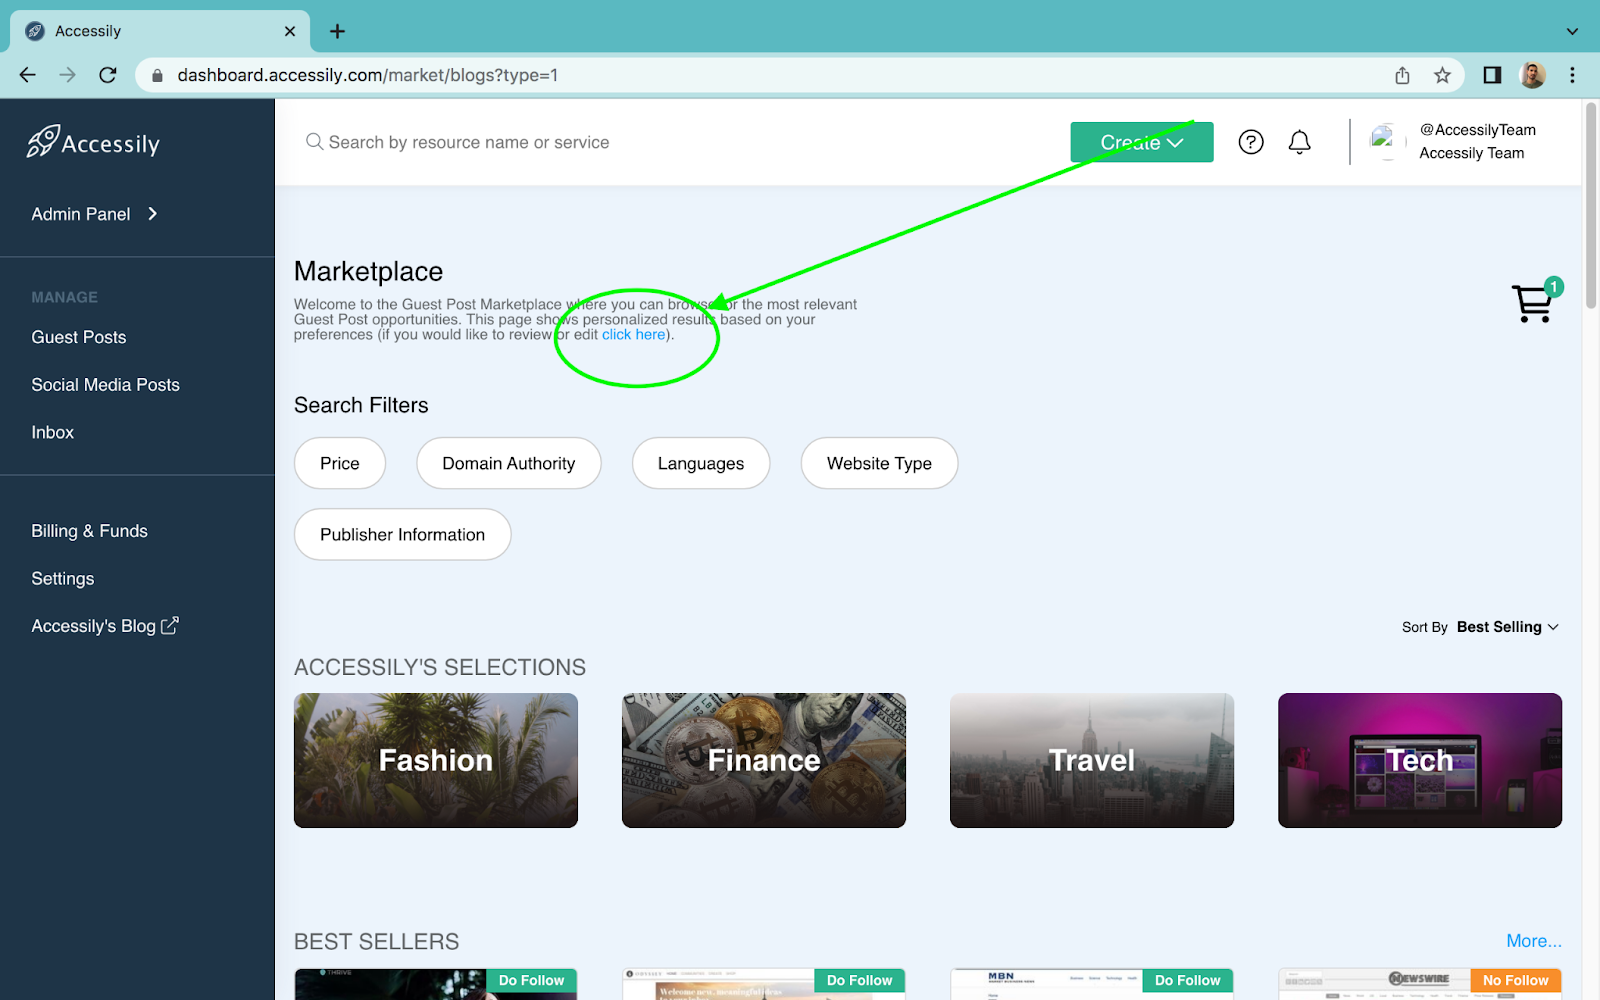Open the tab search chevron

pyautogui.click(x=1572, y=31)
